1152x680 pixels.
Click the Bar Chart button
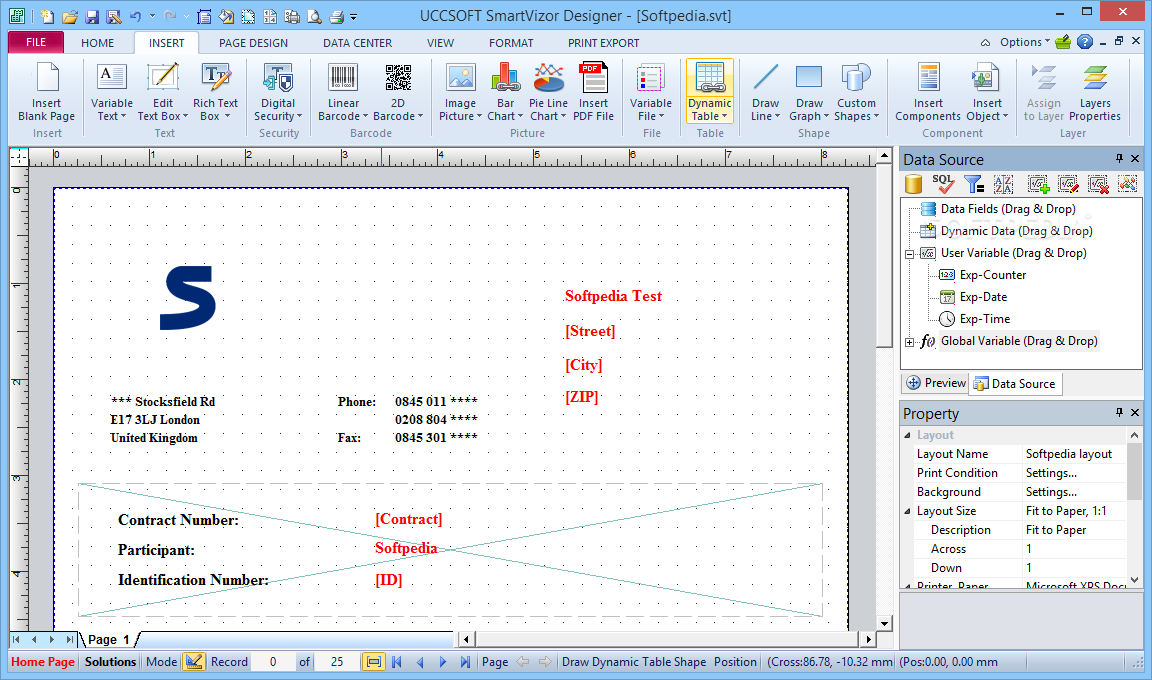point(505,93)
